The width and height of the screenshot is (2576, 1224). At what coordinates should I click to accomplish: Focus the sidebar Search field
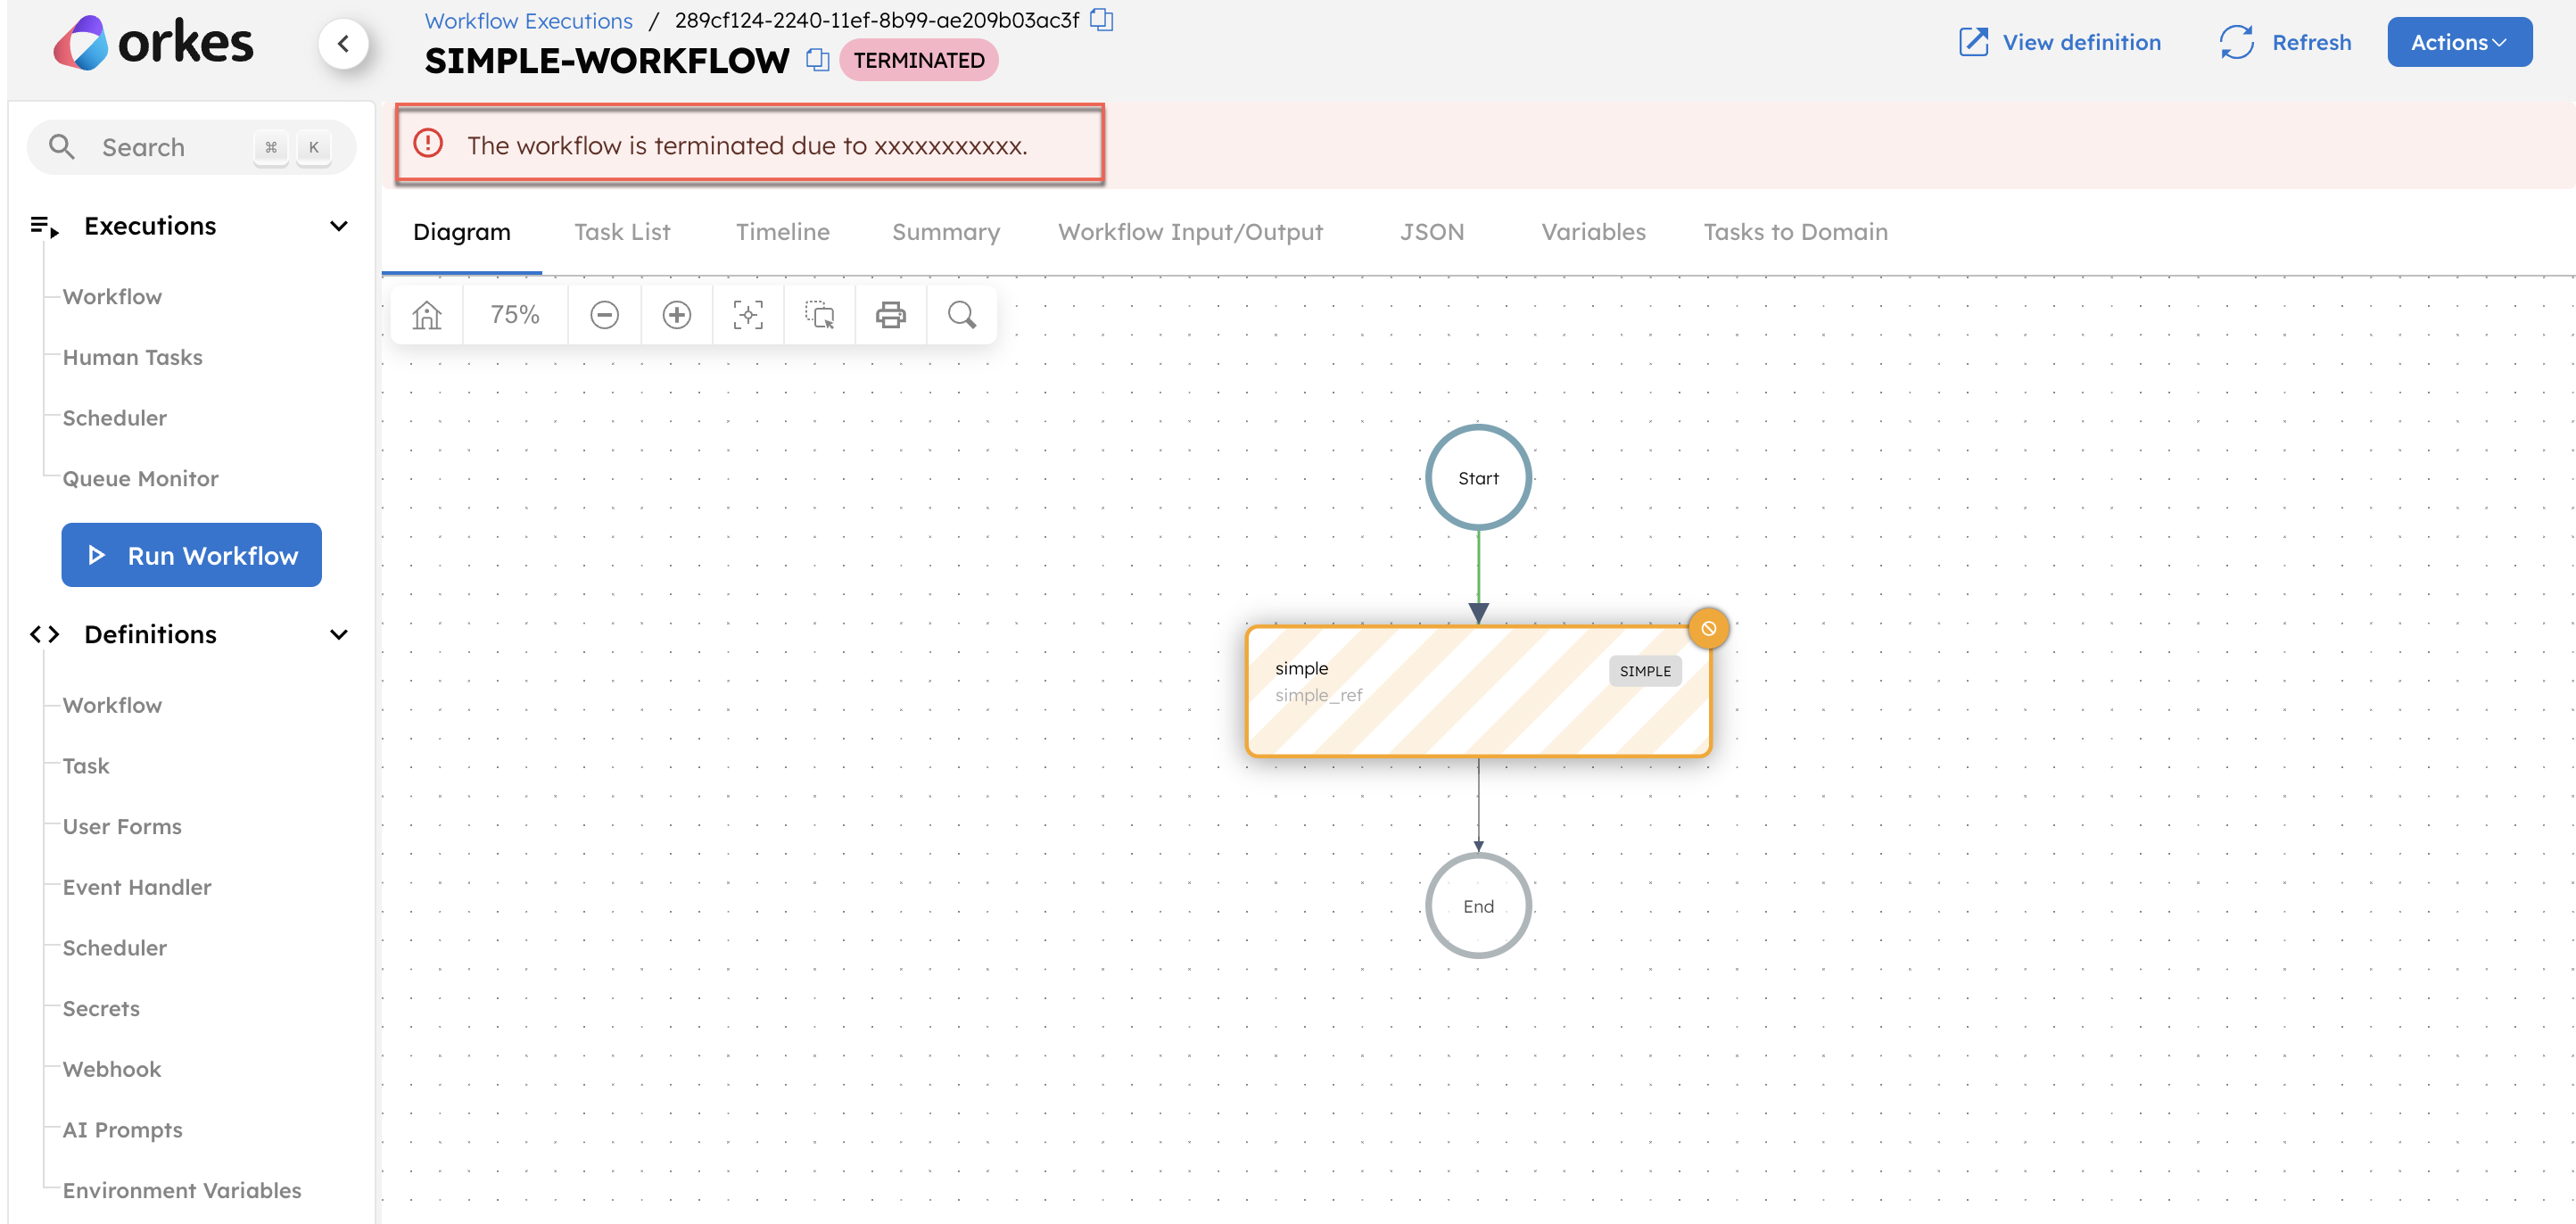[191, 147]
